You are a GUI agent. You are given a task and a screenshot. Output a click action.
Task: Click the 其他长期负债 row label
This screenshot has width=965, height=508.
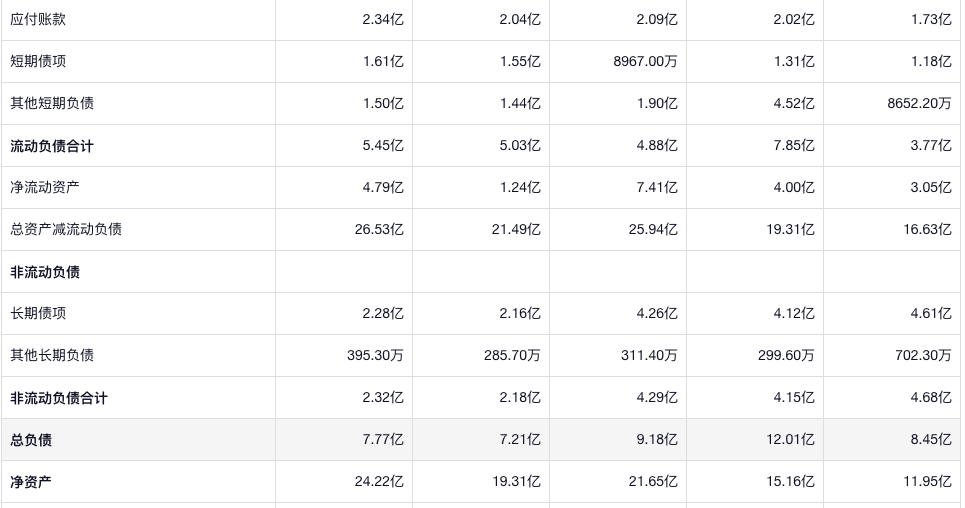pyautogui.click(x=52, y=355)
